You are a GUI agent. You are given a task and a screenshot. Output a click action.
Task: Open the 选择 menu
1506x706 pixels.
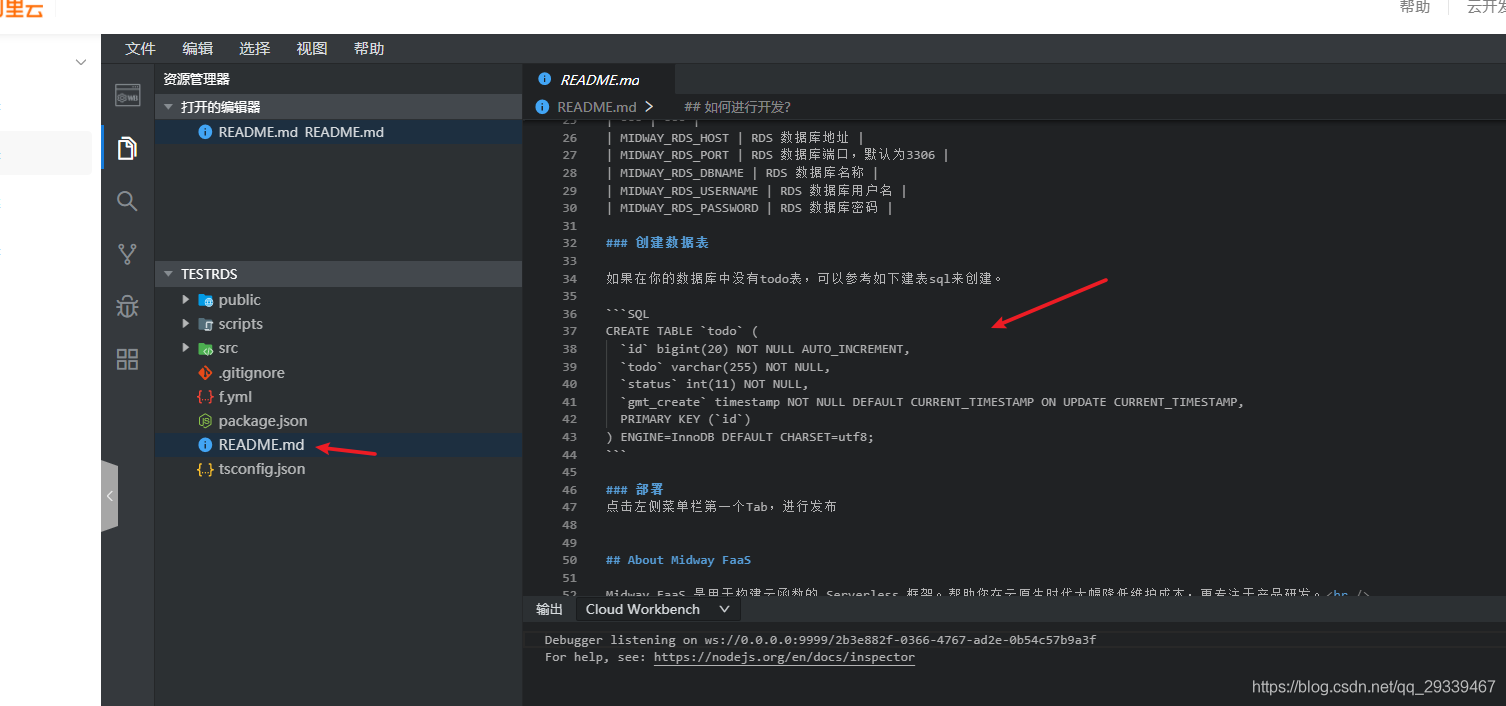coord(254,48)
